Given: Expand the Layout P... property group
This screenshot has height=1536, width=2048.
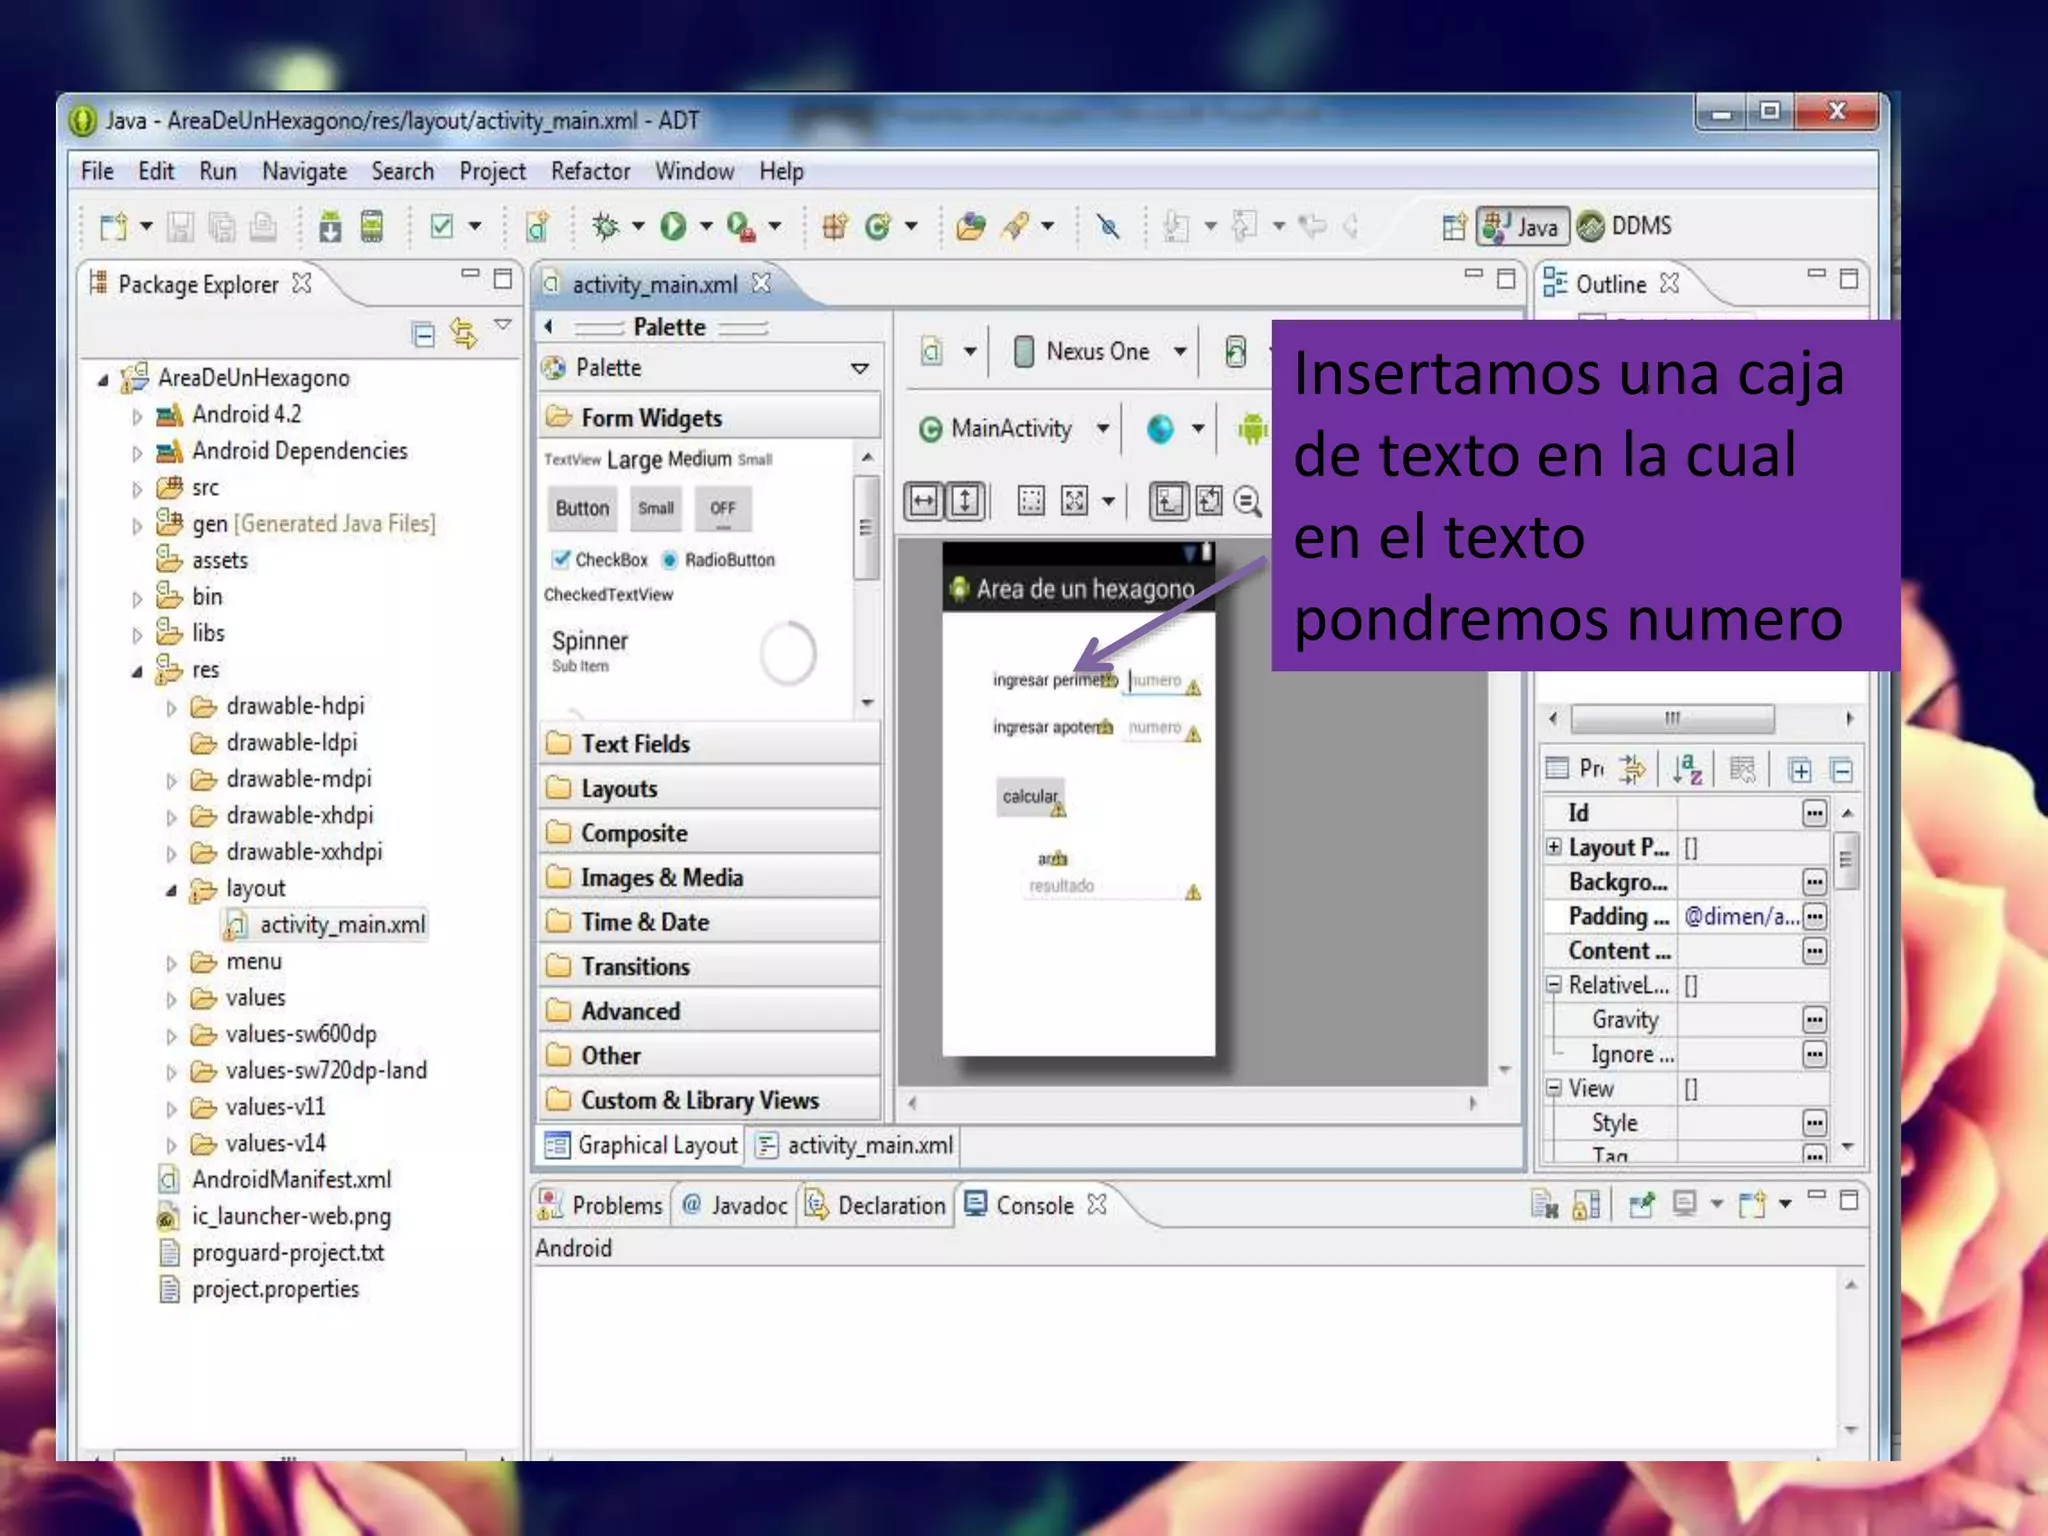Looking at the screenshot, I should [1553, 847].
